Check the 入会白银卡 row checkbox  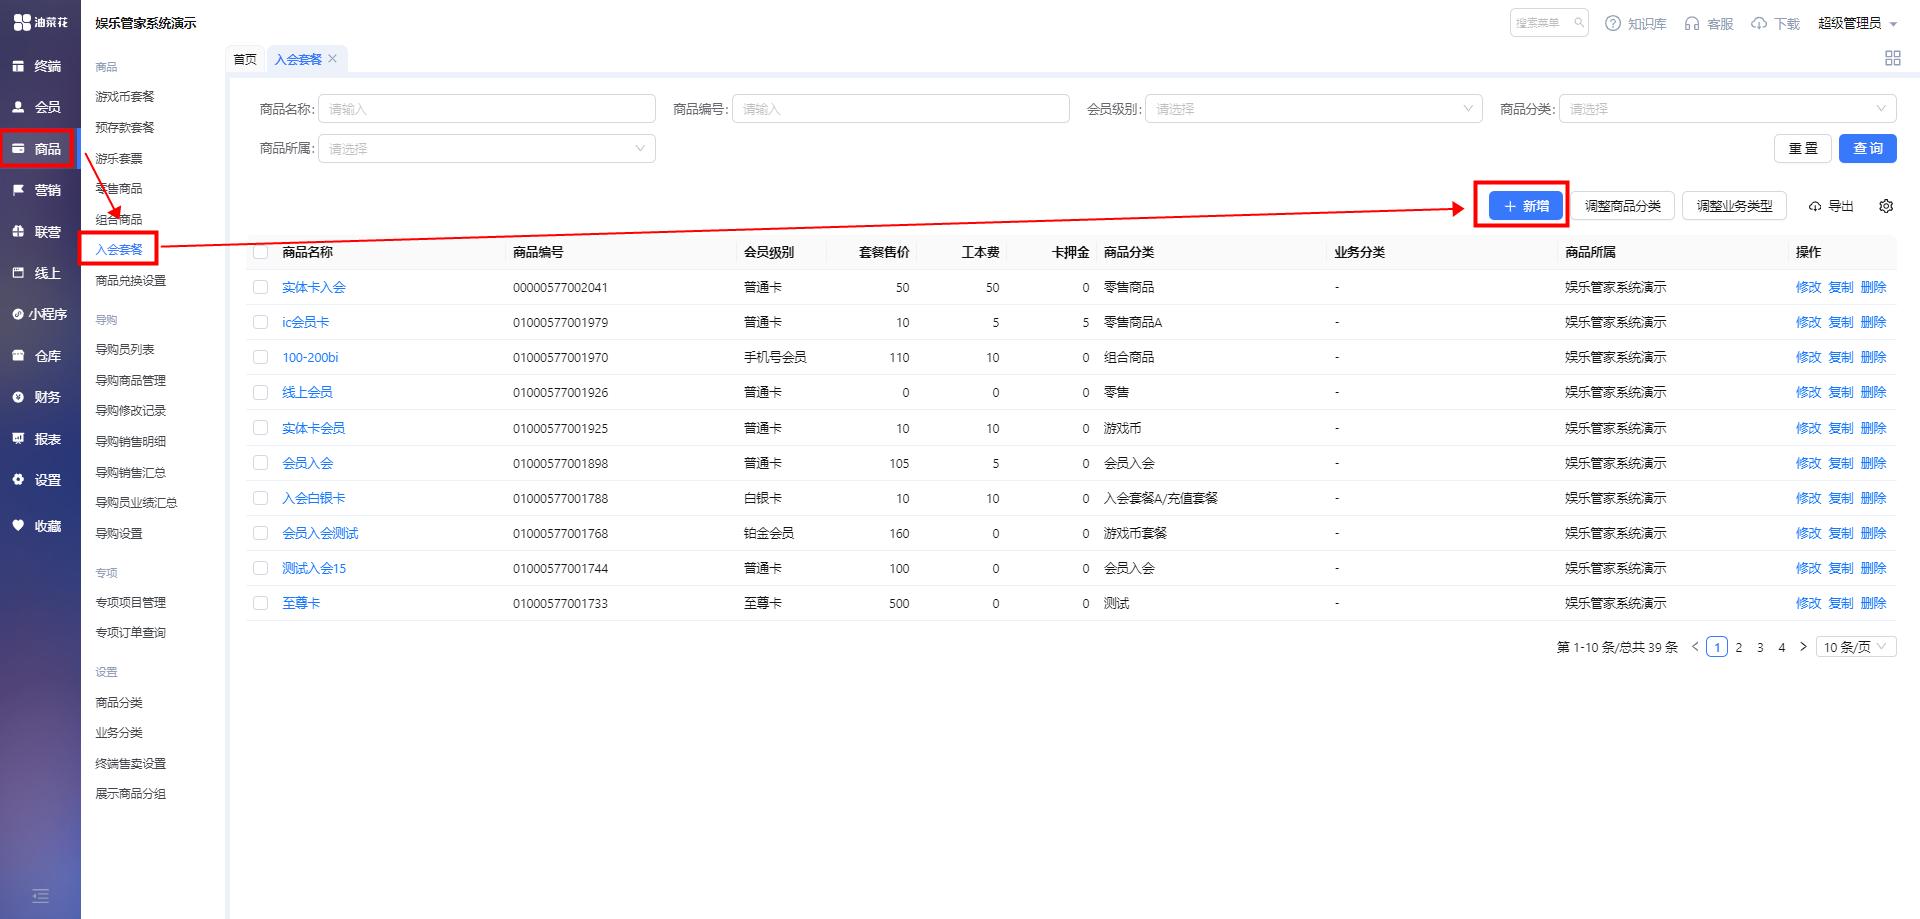pos(261,498)
